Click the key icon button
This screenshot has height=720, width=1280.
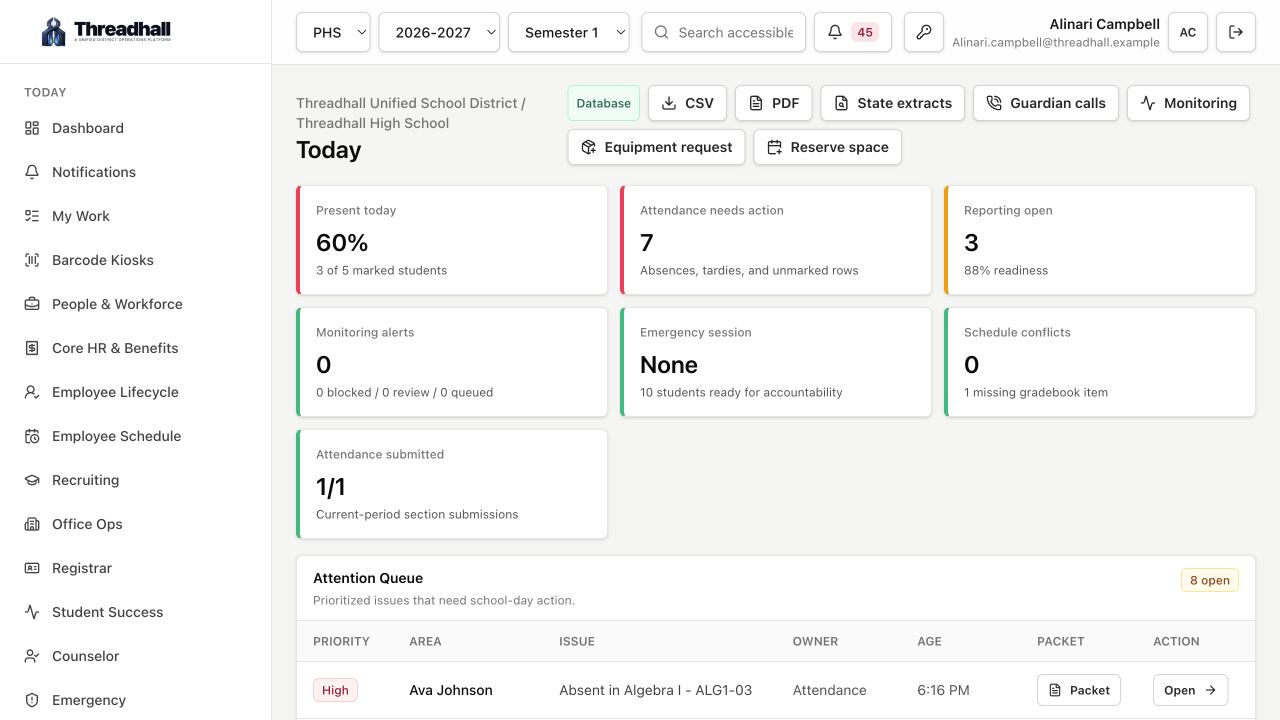(924, 32)
